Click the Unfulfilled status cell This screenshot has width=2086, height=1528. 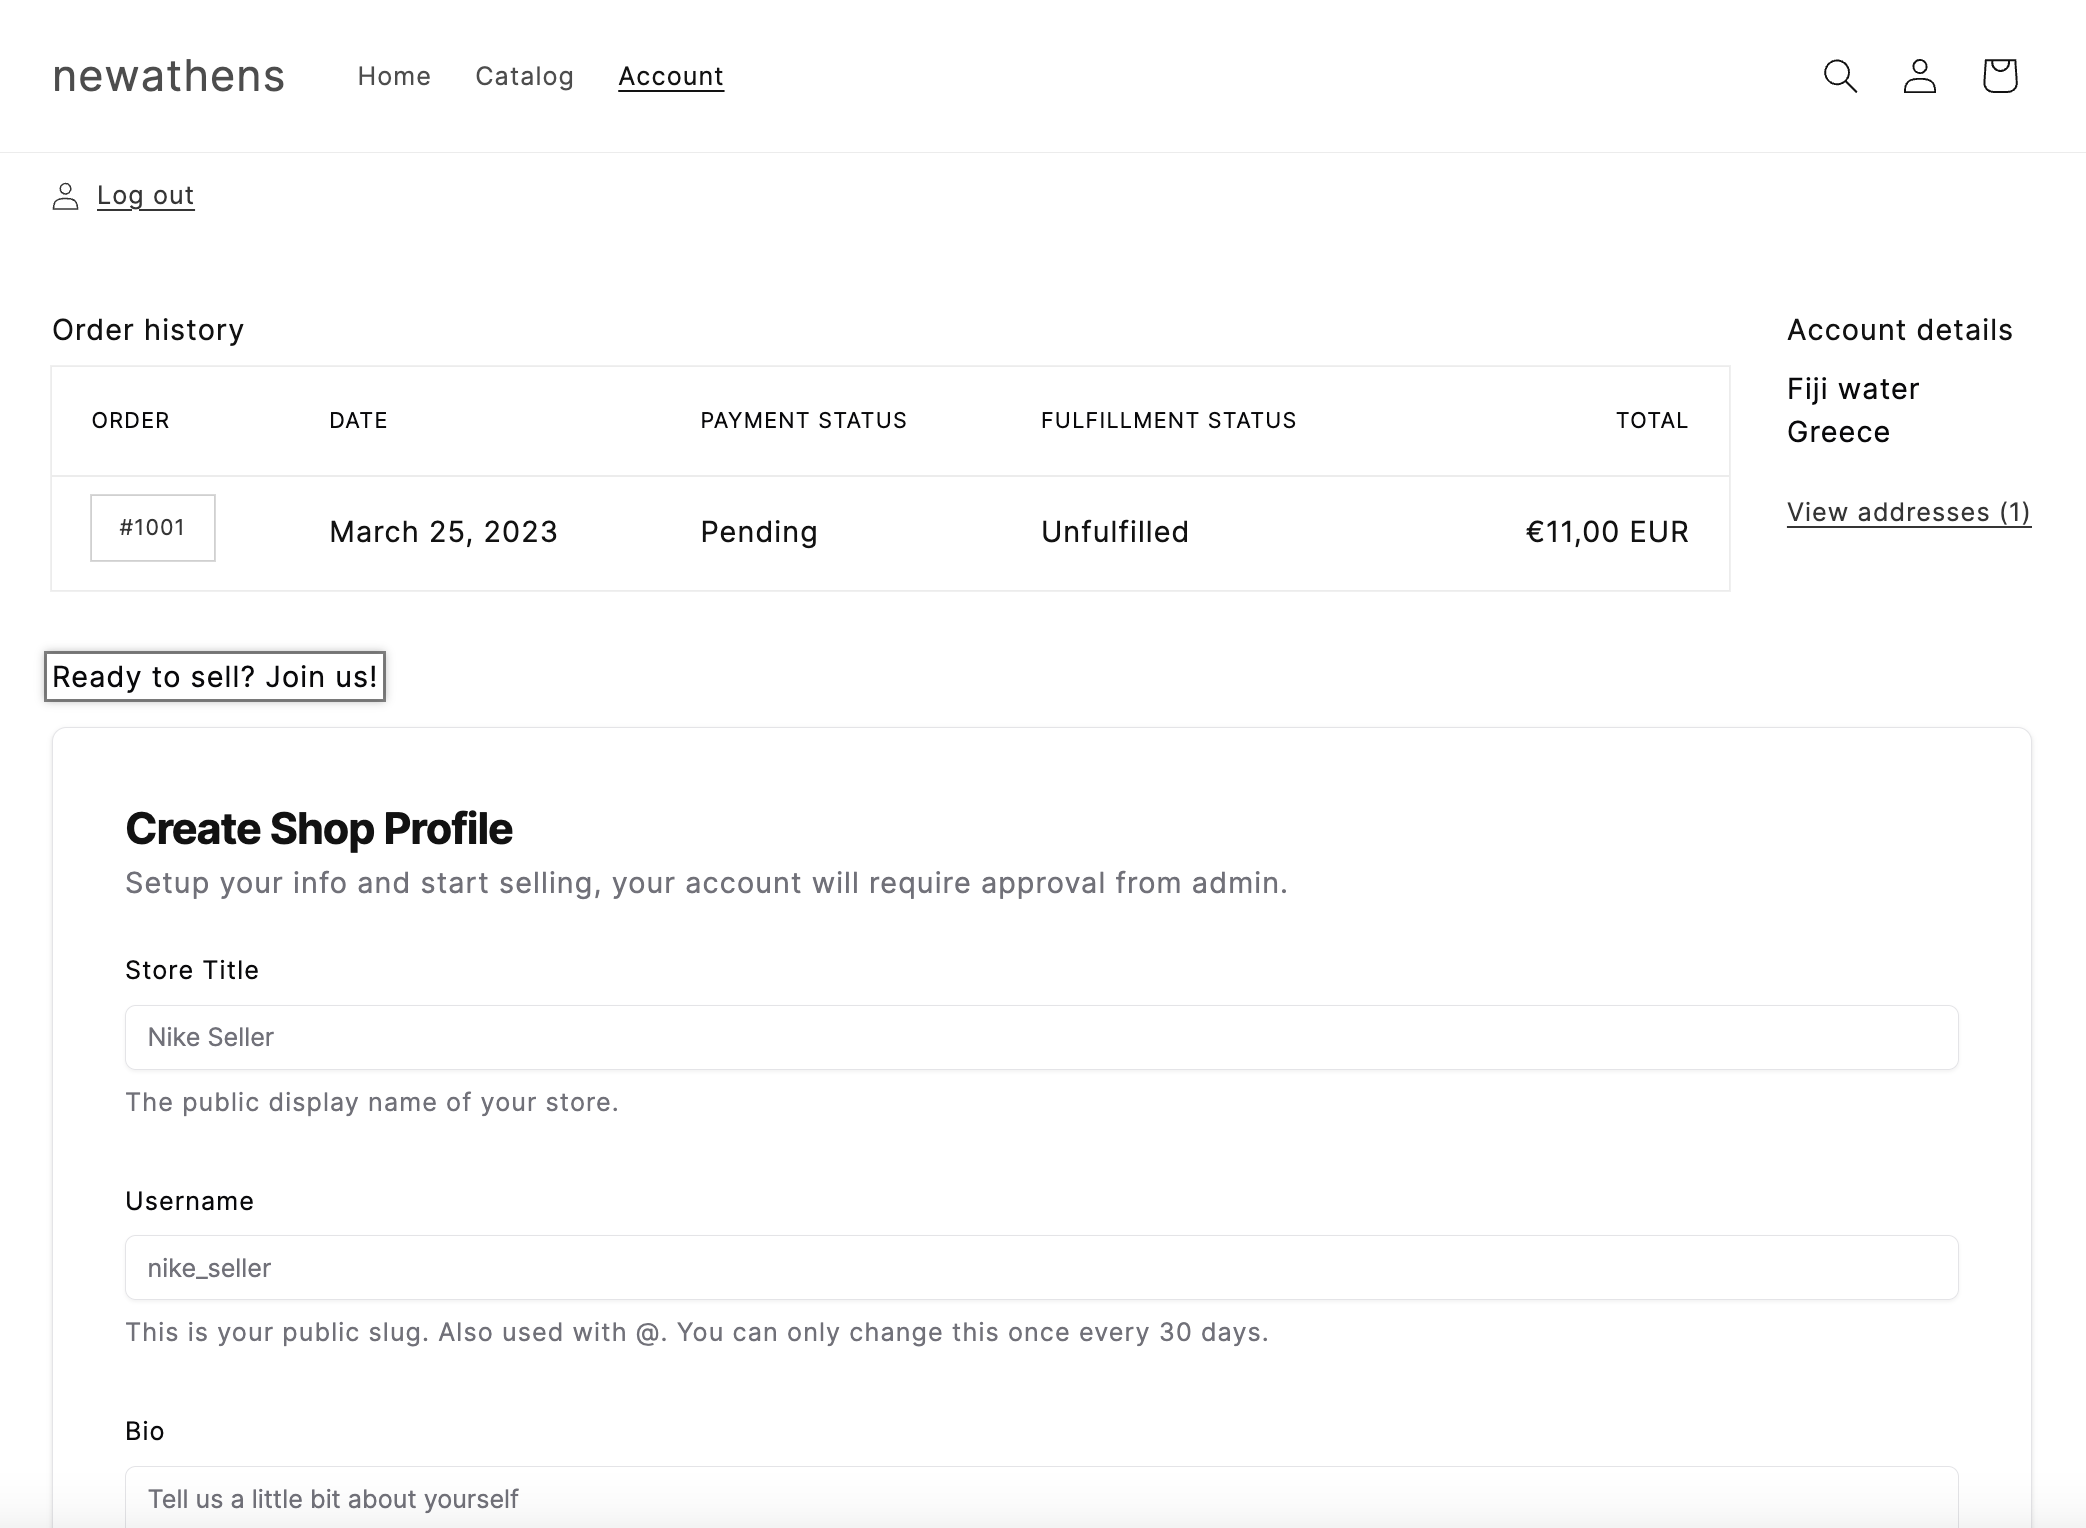(x=1114, y=532)
